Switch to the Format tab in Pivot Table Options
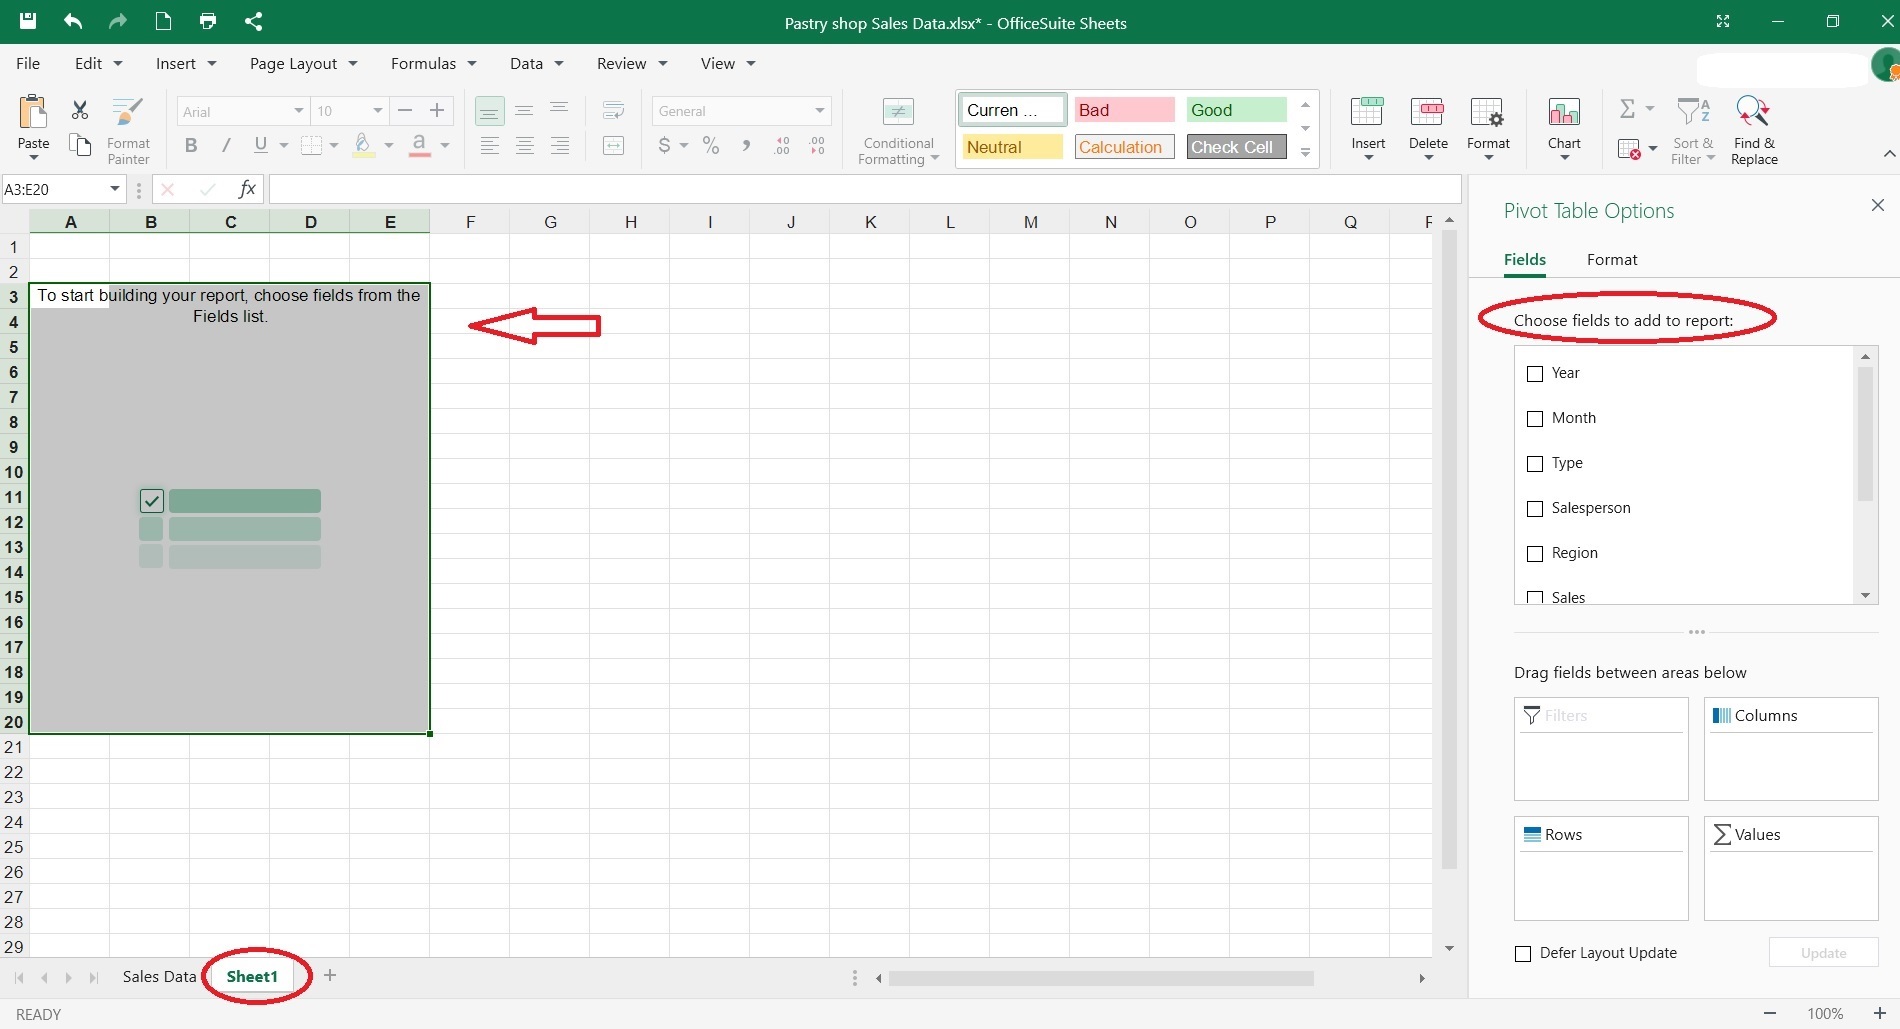Image resolution: width=1900 pixels, height=1029 pixels. tap(1611, 259)
